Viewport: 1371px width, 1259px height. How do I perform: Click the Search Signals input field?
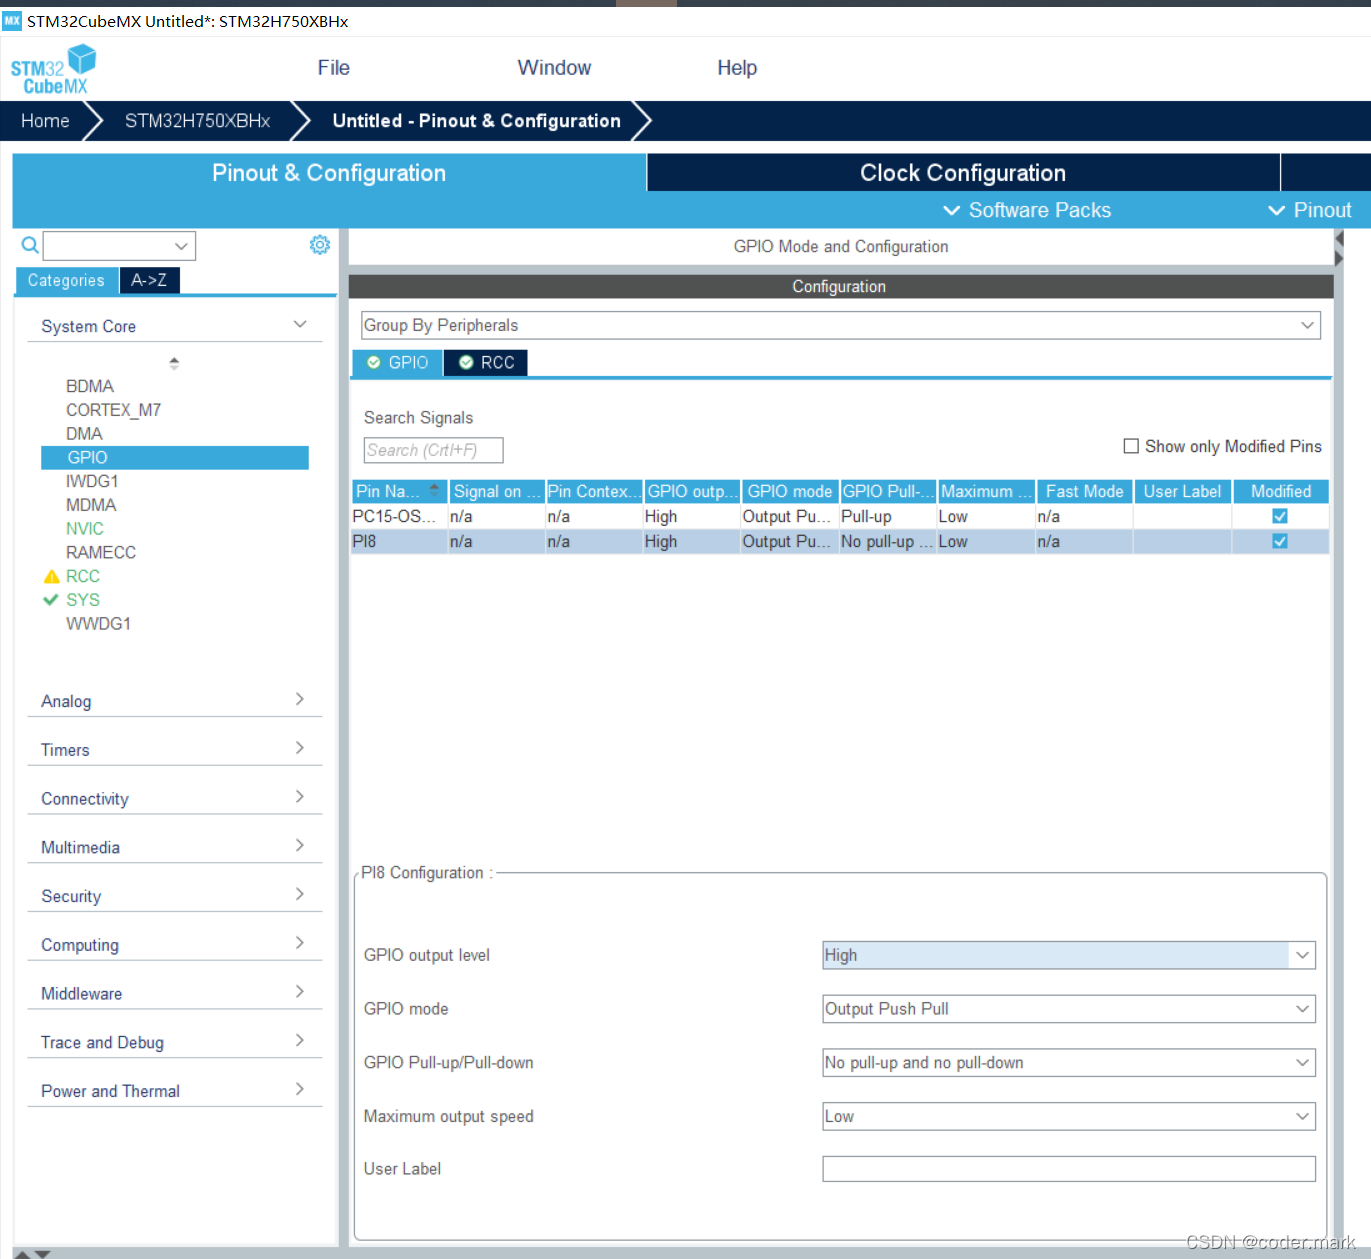pyautogui.click(x=433, y=450)
